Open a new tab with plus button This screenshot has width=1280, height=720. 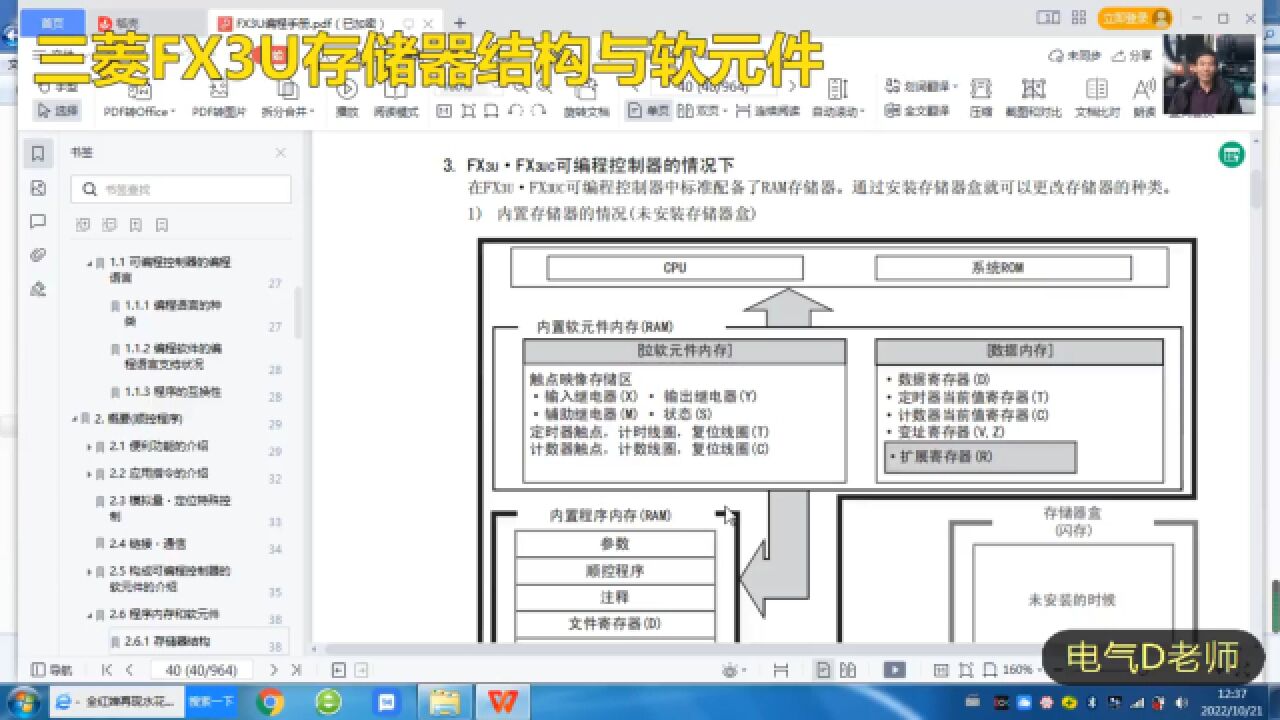click(x=460, y=22)
